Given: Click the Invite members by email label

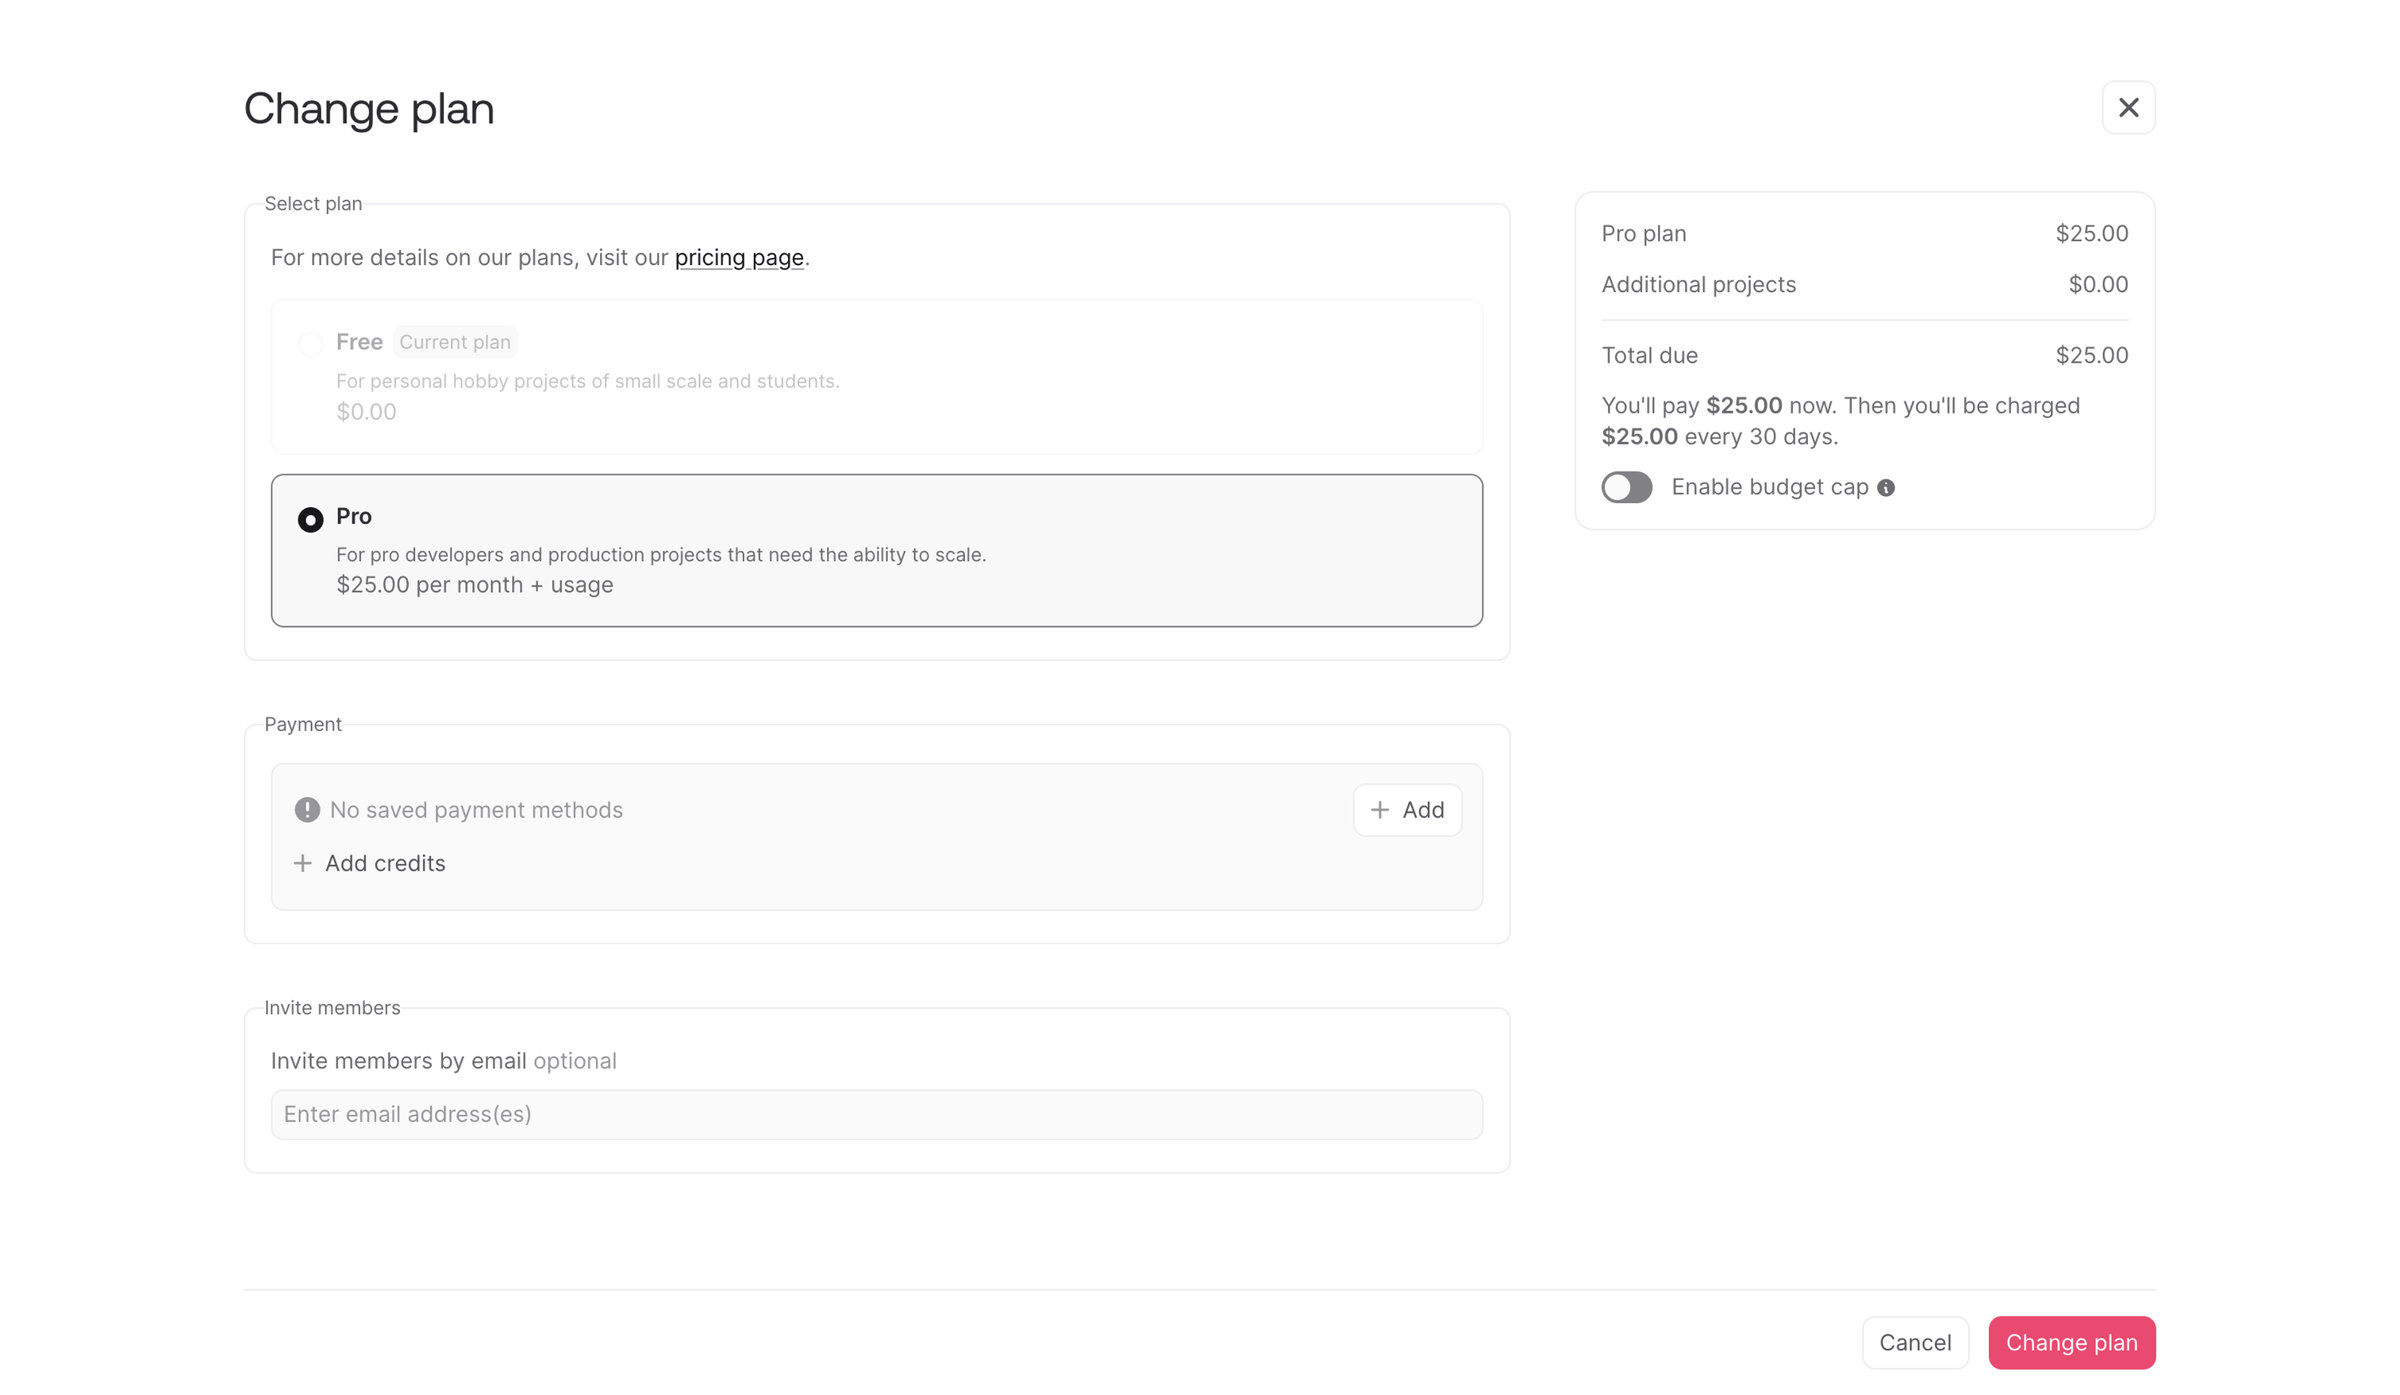Looking at the screenshot, I should click(399, 1060).
